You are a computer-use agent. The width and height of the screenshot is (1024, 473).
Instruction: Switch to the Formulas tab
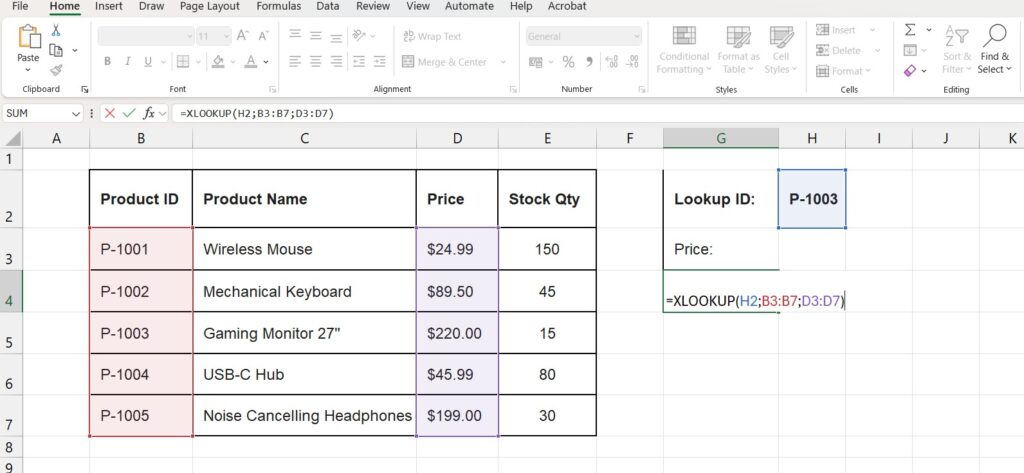coord(278,6)
